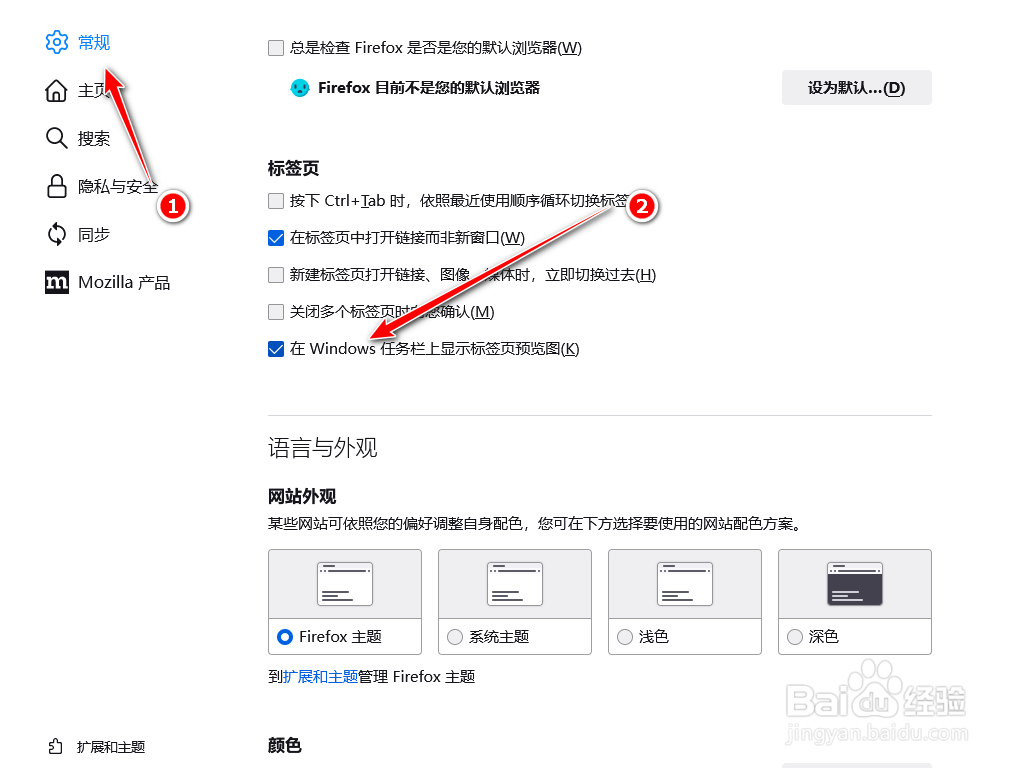The width and height of the screenshot is (1024, 768).
Task: Open the Extensions and Themes link
Action: point(320,677)
